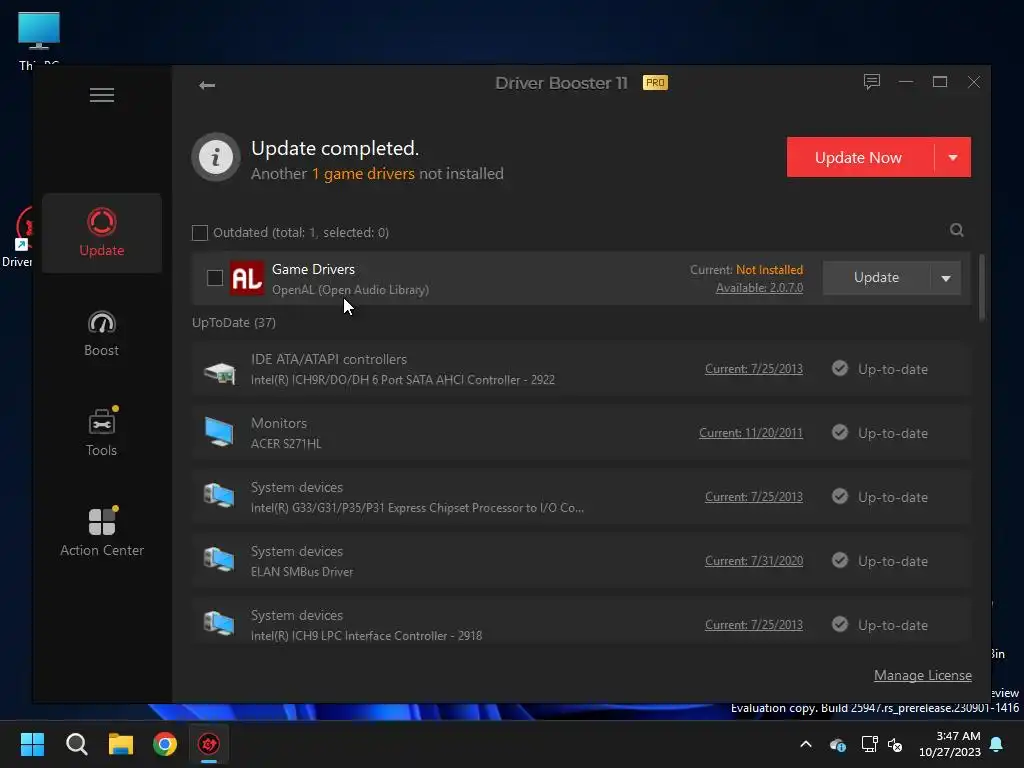Click Current: 7/31/2020 link for ELAN SMBus
Screen dimensions: 1024x768
[754, 561]
